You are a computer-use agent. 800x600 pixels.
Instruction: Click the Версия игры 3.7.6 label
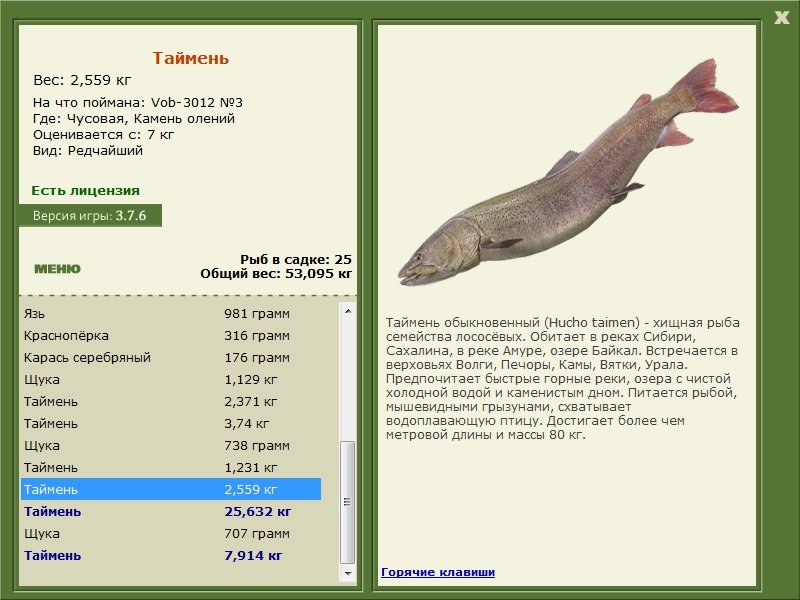coord(90,215)
